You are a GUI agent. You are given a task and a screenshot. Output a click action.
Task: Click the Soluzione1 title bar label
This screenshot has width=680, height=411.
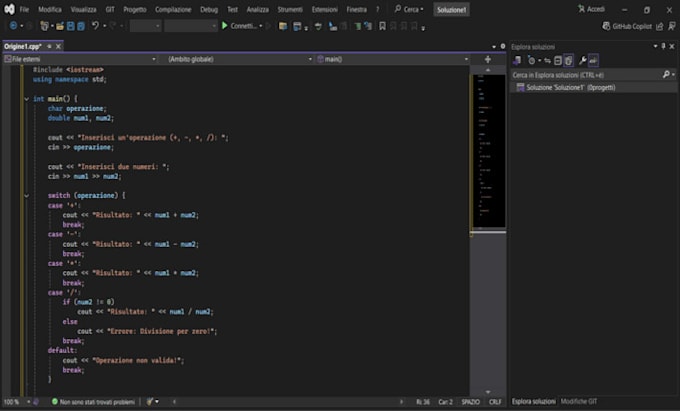(x=451, y=10)
